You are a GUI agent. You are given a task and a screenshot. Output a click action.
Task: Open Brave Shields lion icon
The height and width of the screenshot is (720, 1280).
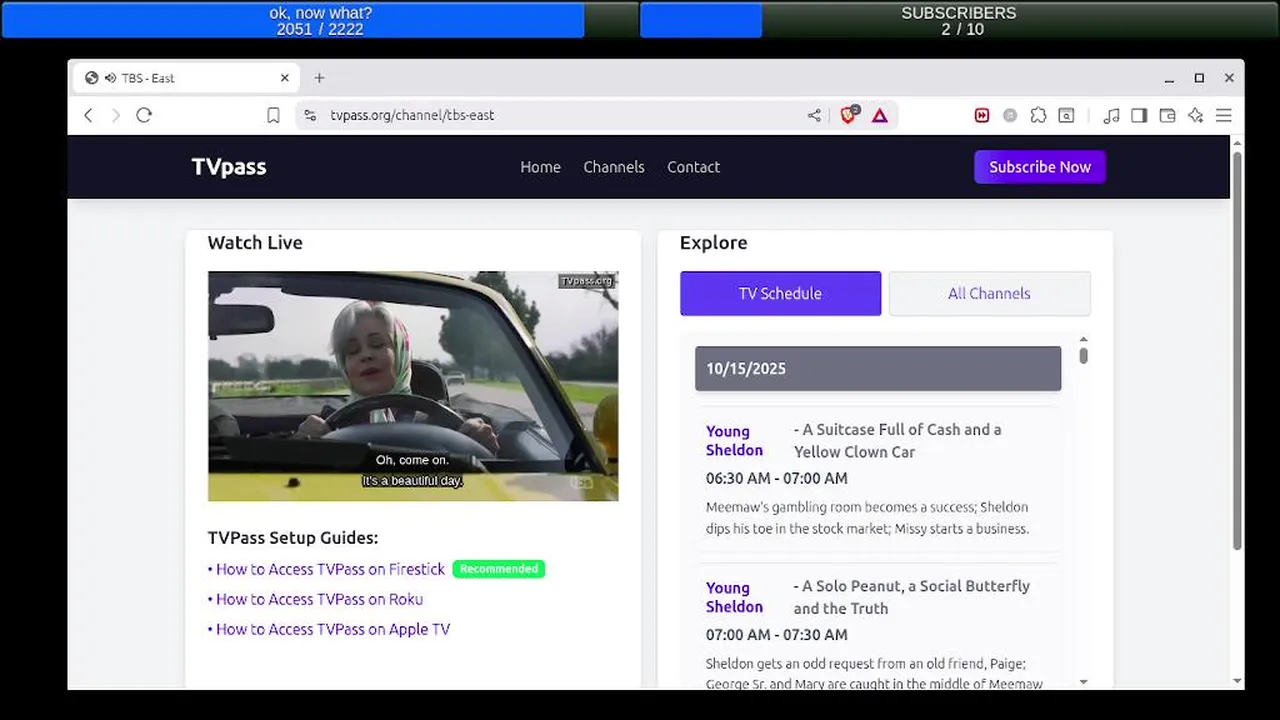(x=849, y=115)
